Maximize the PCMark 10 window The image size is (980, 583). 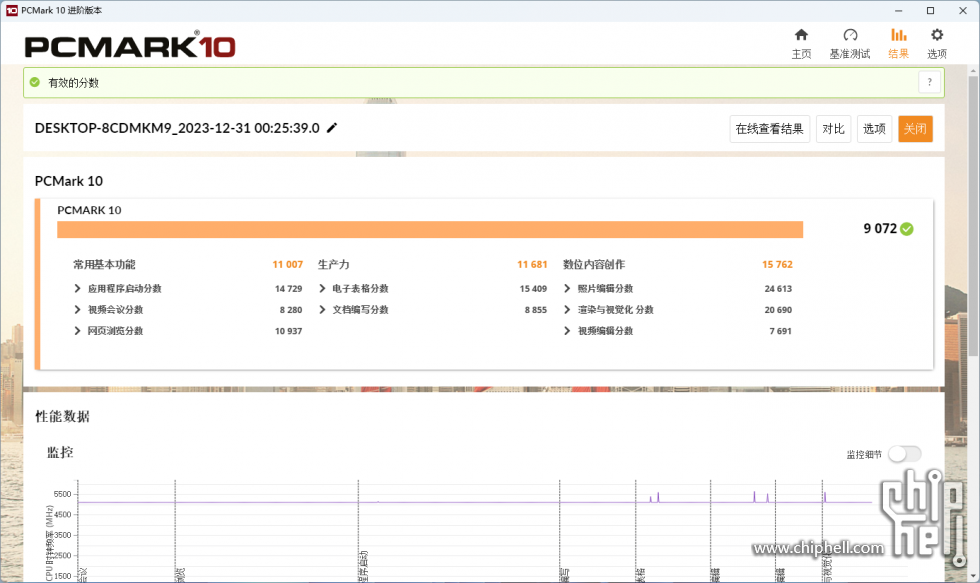[x=930, y=11]
